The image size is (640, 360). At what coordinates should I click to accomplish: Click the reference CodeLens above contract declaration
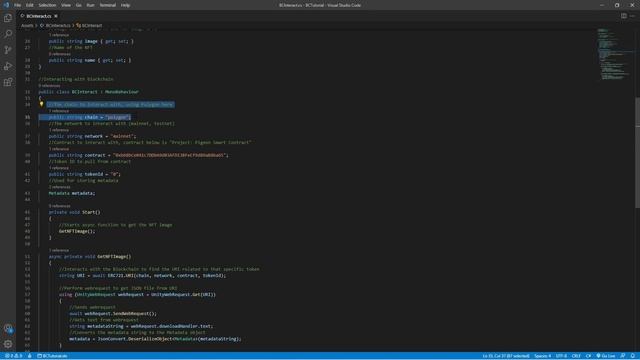click(x=59, y=149)
